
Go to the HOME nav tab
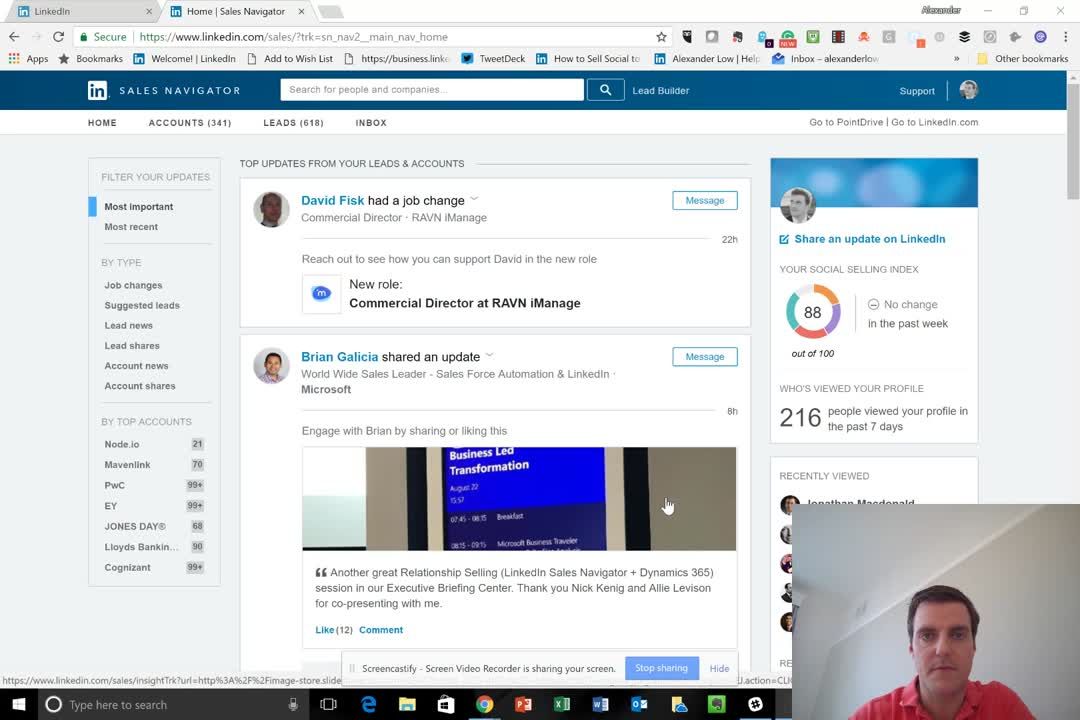pyautogui.click(x=102, y=123)
